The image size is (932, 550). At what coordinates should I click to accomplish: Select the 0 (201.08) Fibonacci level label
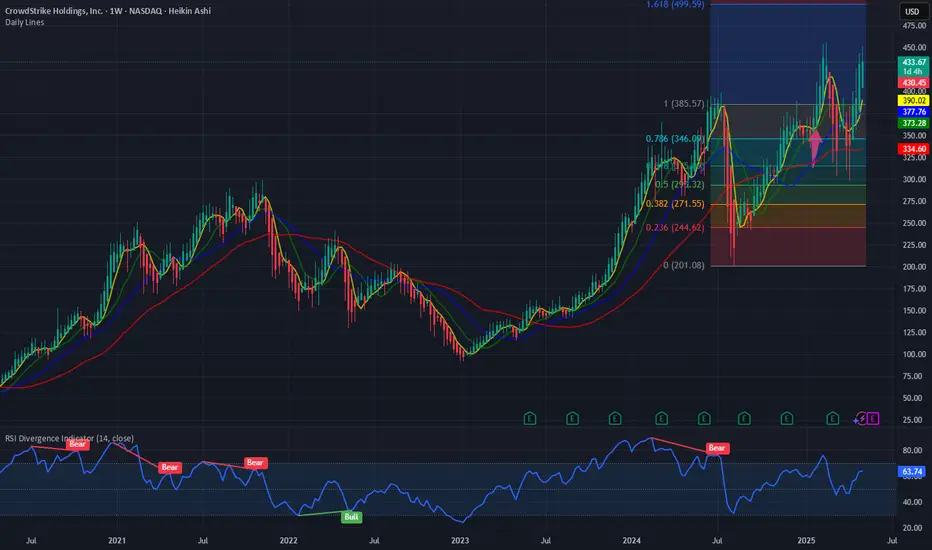coord(684,265)
